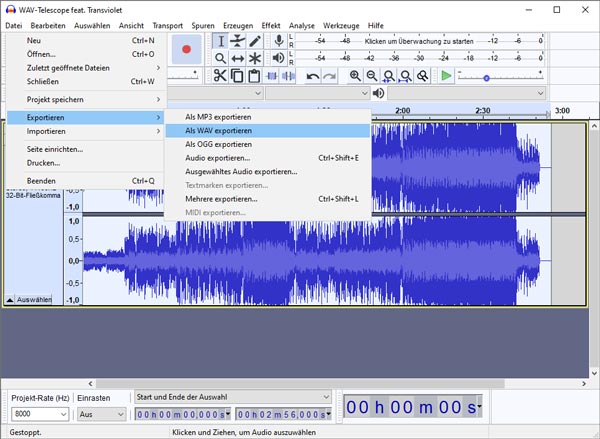Viewport: 600px width, 439px height.
Task: Open the Bearbeiten menu
Action: [48, 26]
